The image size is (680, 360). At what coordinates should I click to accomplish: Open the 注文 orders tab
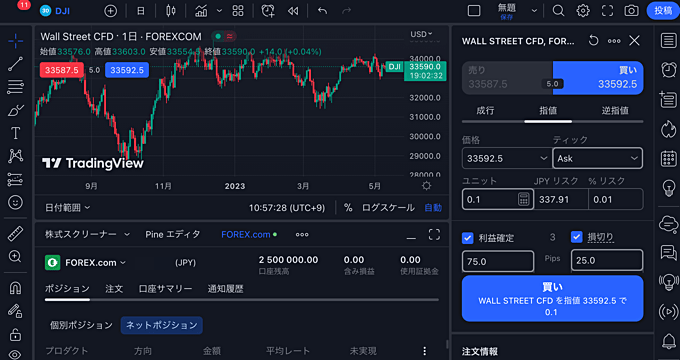tap(114, 289)
